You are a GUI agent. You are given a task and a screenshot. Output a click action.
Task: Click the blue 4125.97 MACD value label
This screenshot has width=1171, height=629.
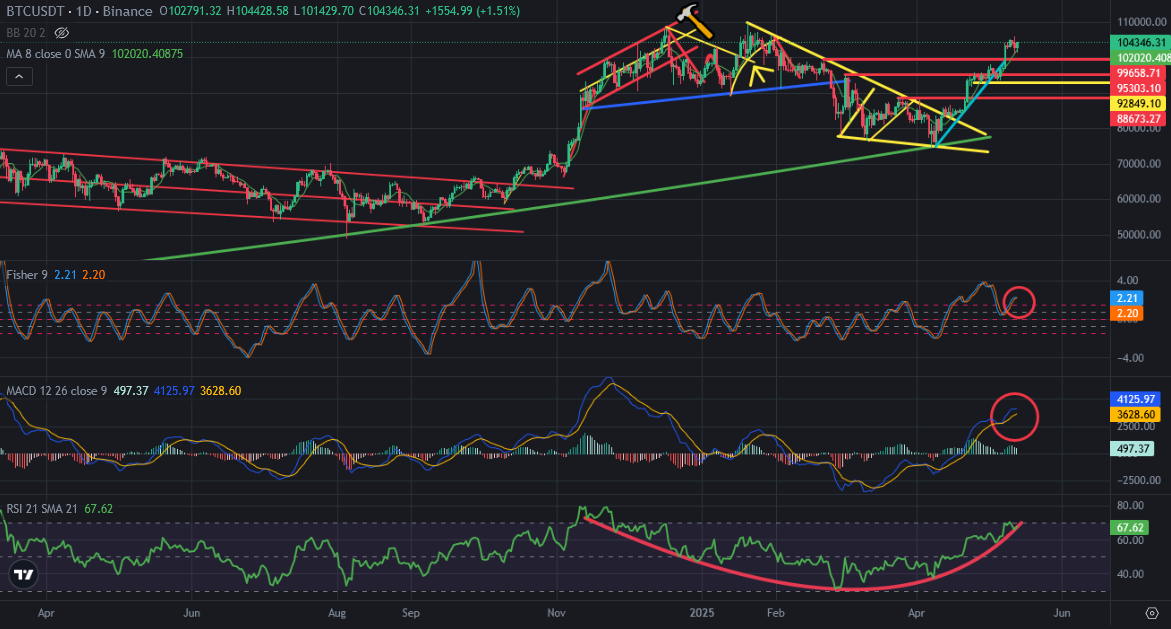(1136, 400)
